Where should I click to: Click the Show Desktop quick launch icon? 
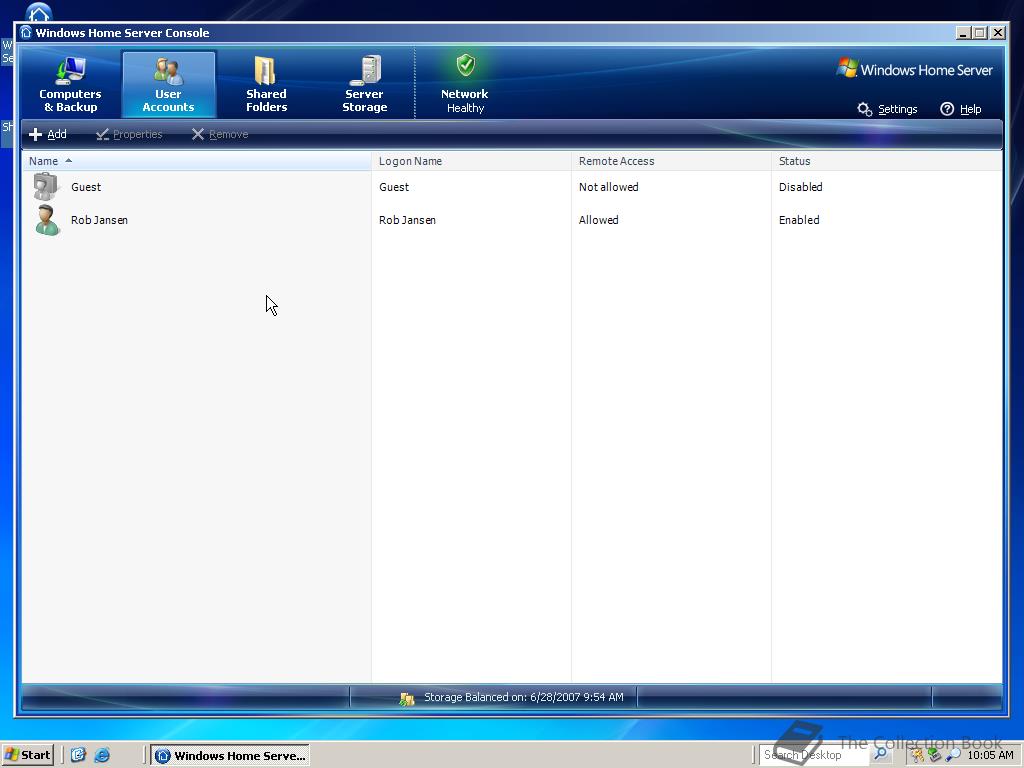tap(78, 756)
